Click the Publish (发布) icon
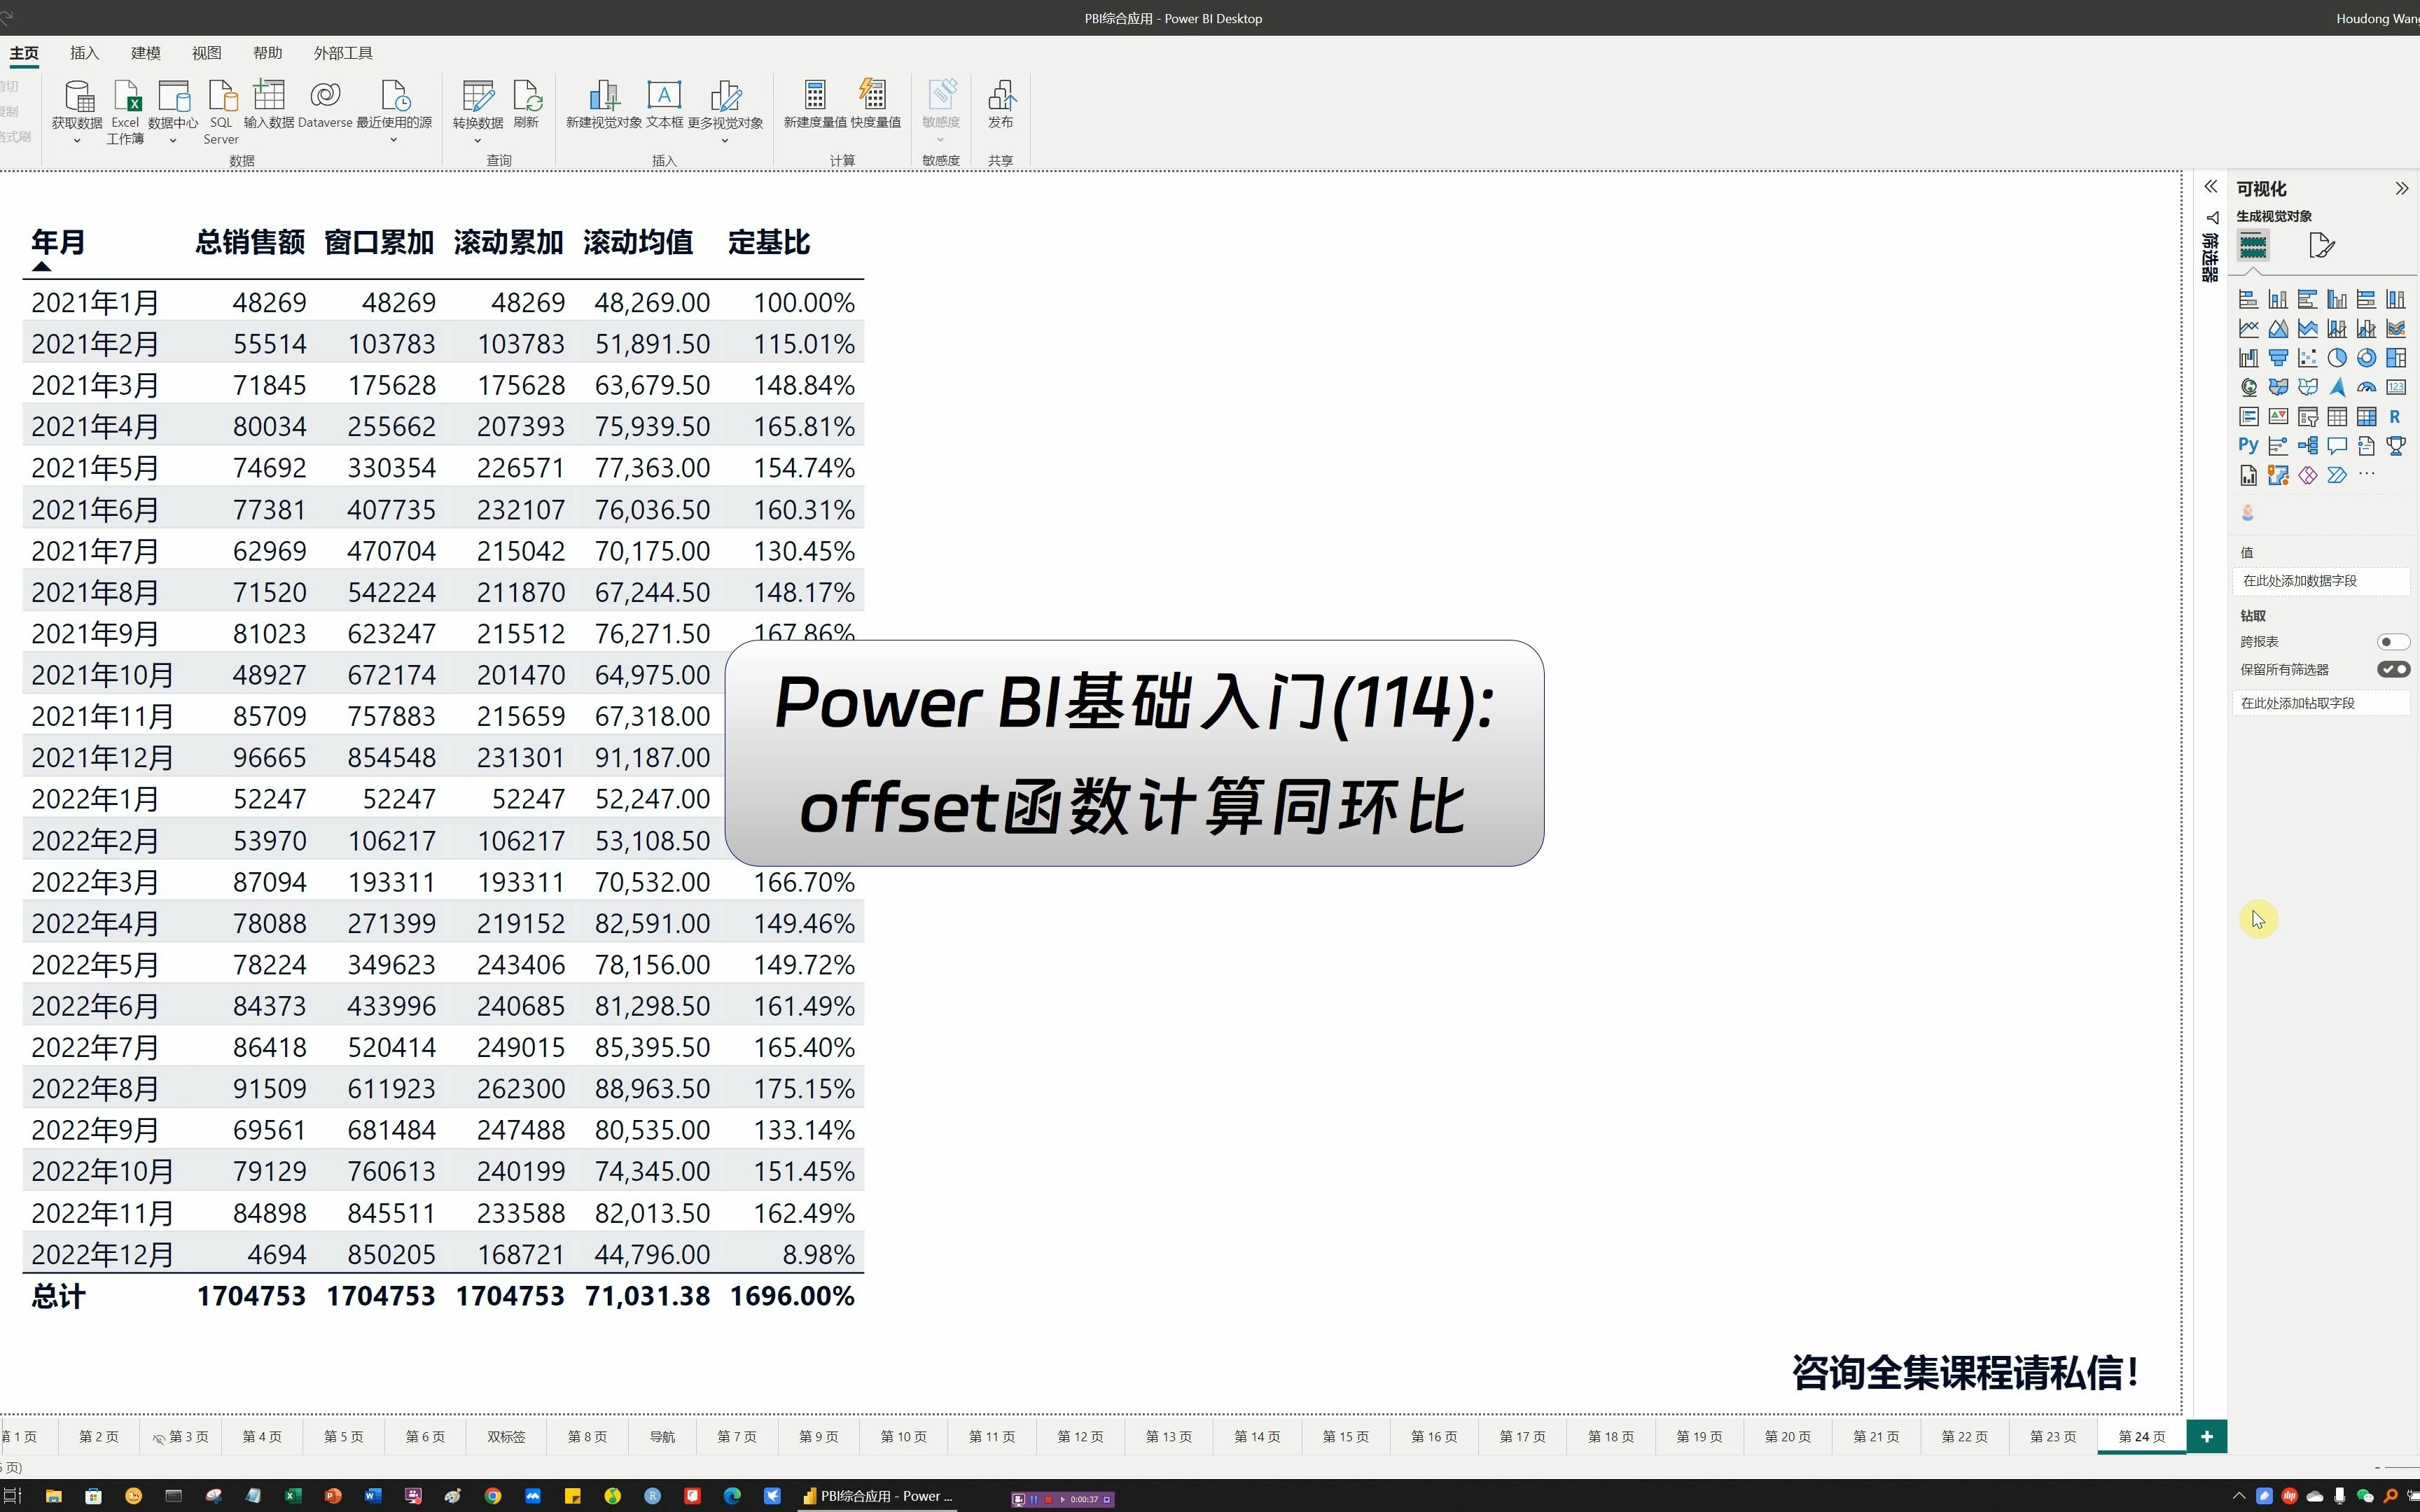 (x=1001, y=96)
